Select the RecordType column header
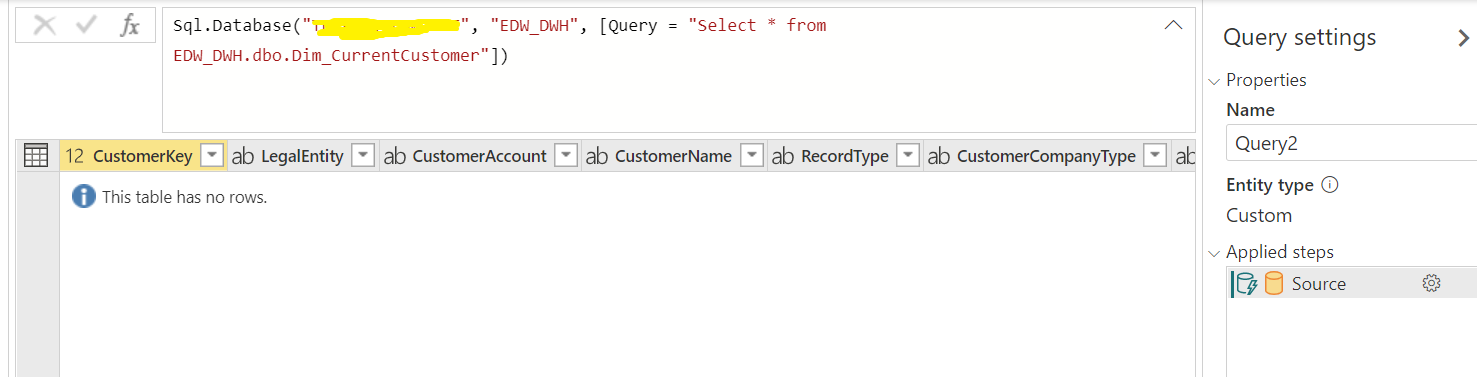 point(845,156)
